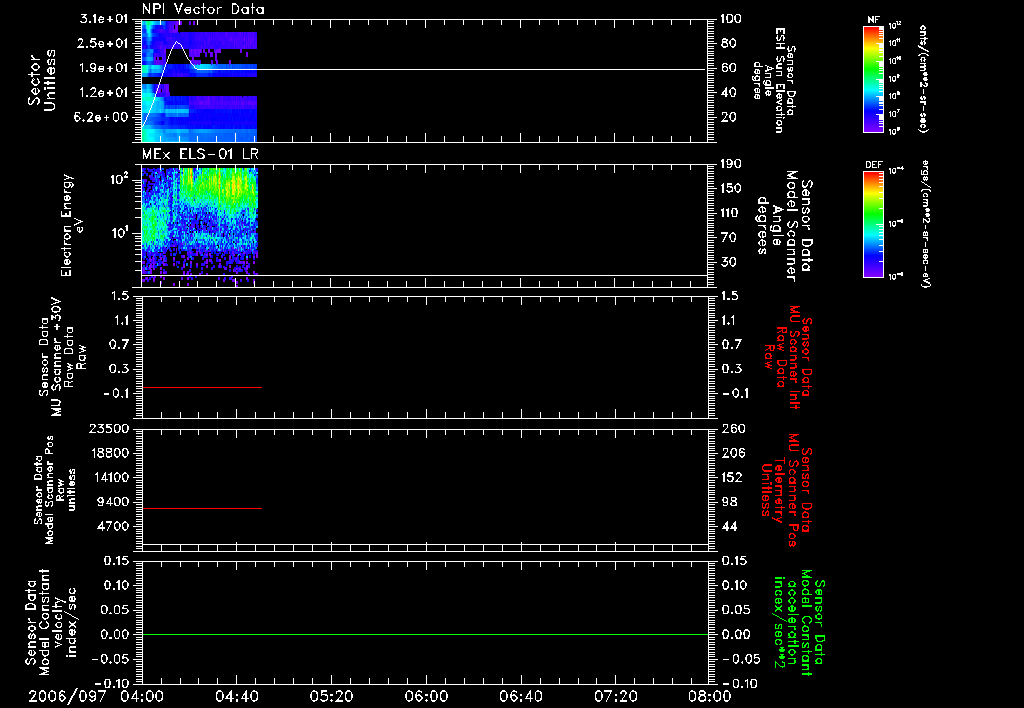The image size is (1024, 708).
Task: Click the "3.1e+01" sector axis value
Action: [104, 19]
